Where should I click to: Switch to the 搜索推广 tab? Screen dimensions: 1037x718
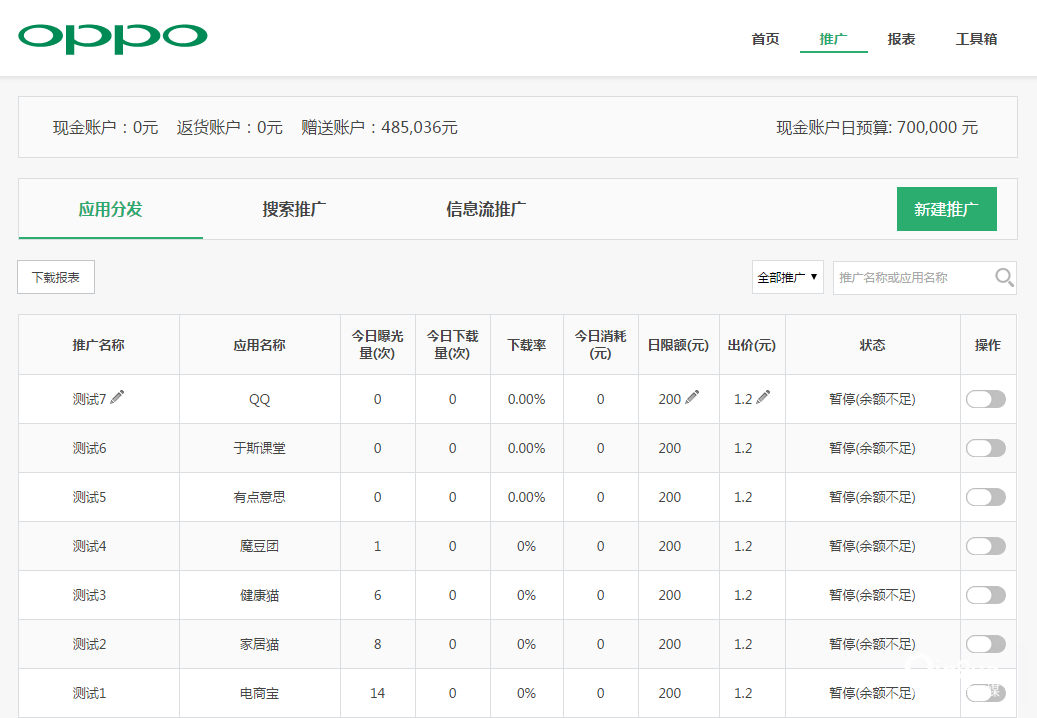292,209
